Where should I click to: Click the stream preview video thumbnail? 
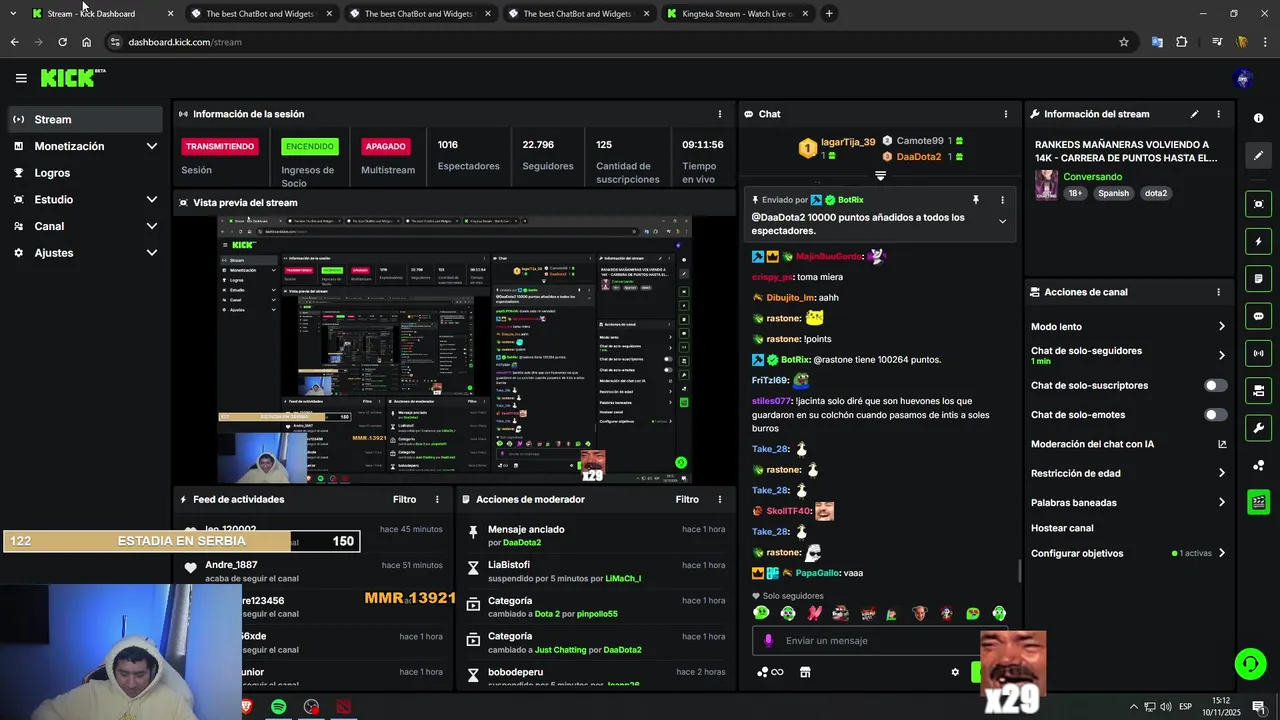(455, 349)
